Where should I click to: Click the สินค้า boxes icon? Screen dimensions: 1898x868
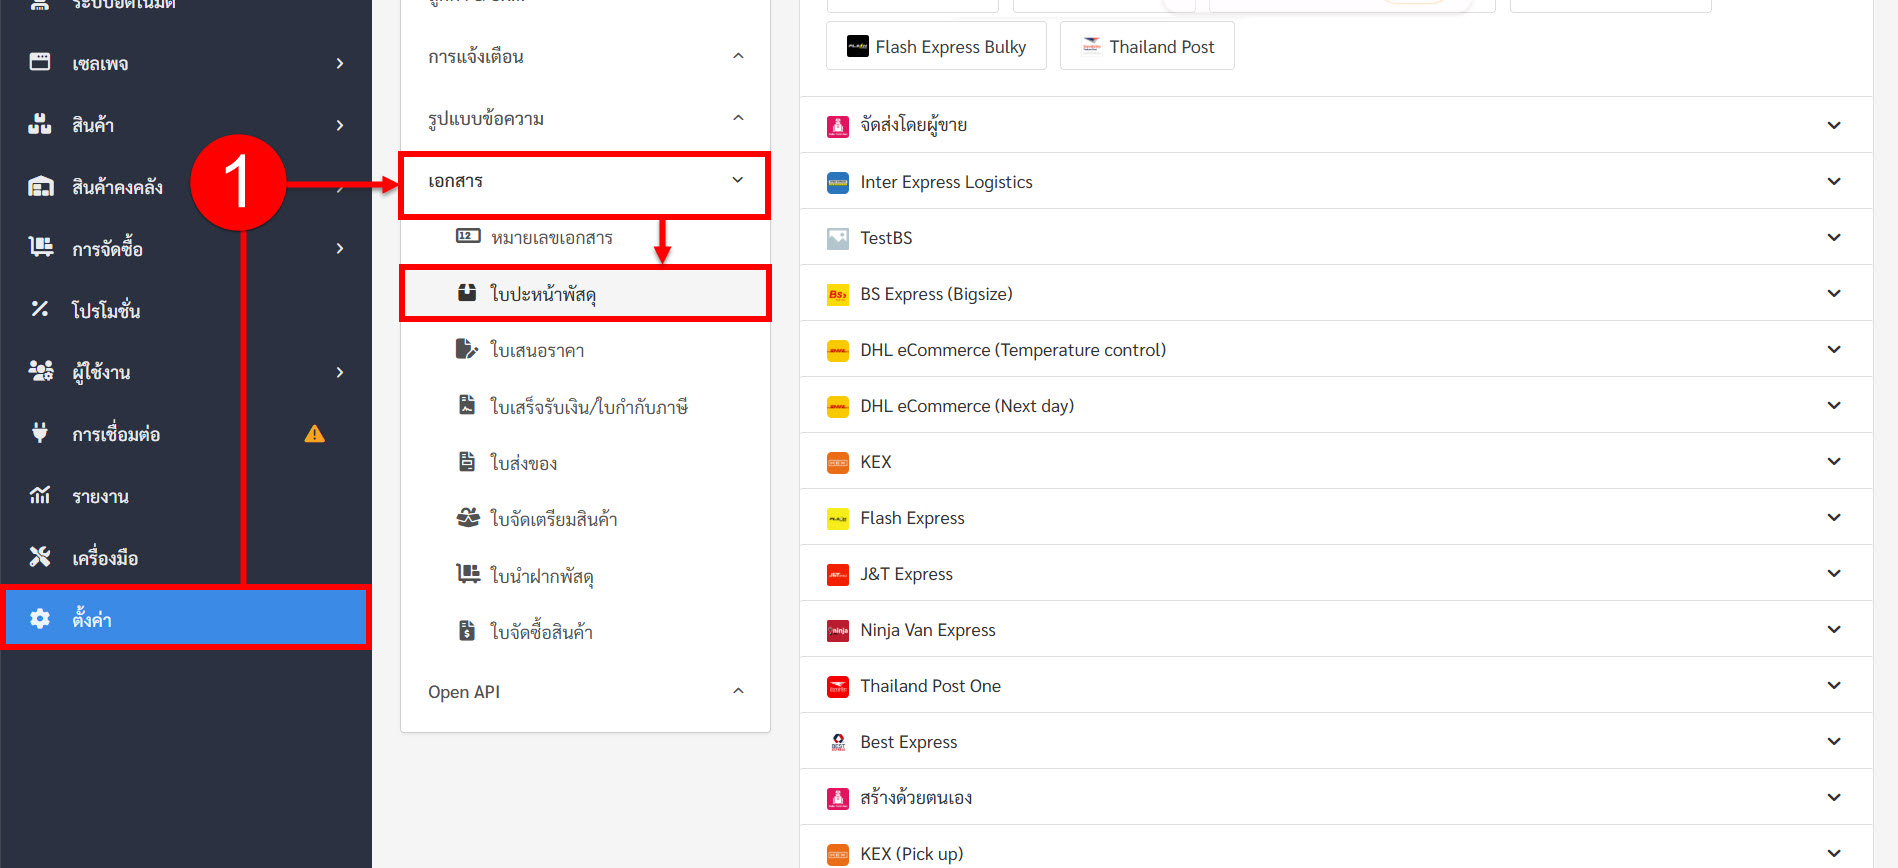[x=40, y=124]
